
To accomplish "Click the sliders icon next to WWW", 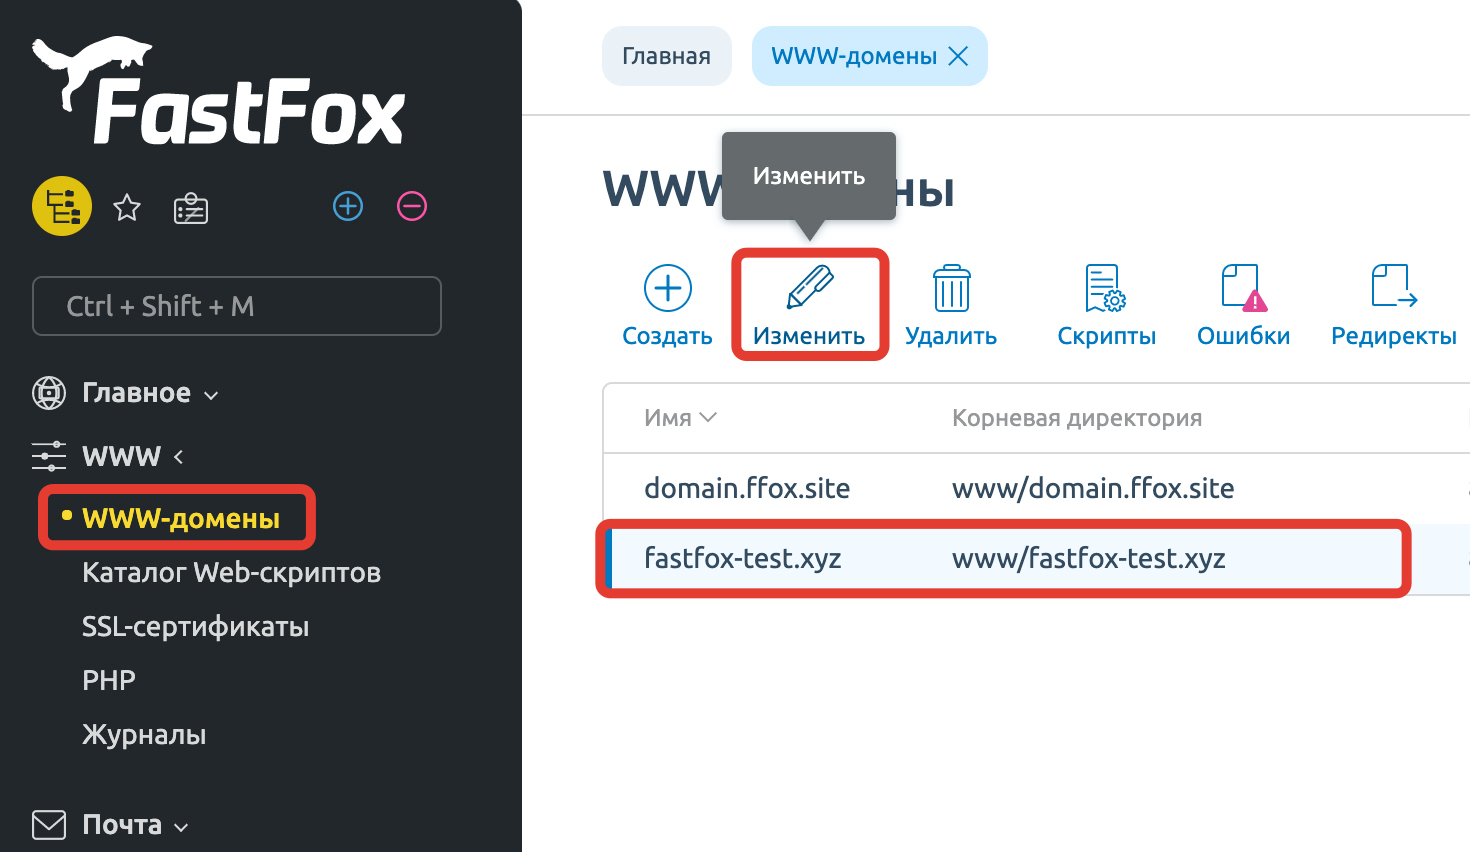I will coord(49,456).
